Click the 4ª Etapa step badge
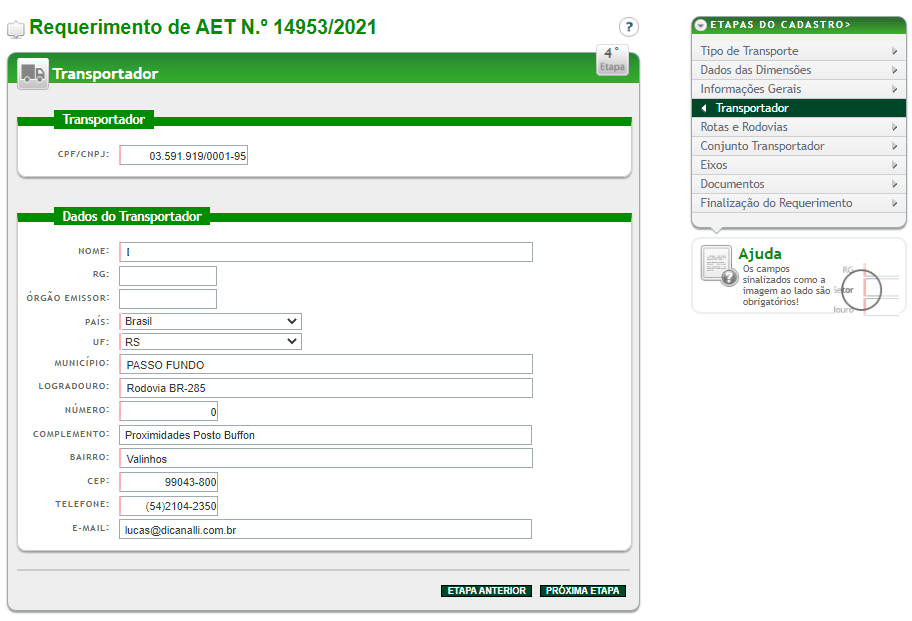This screenshot has height=621, width=912. coord(611,60)
